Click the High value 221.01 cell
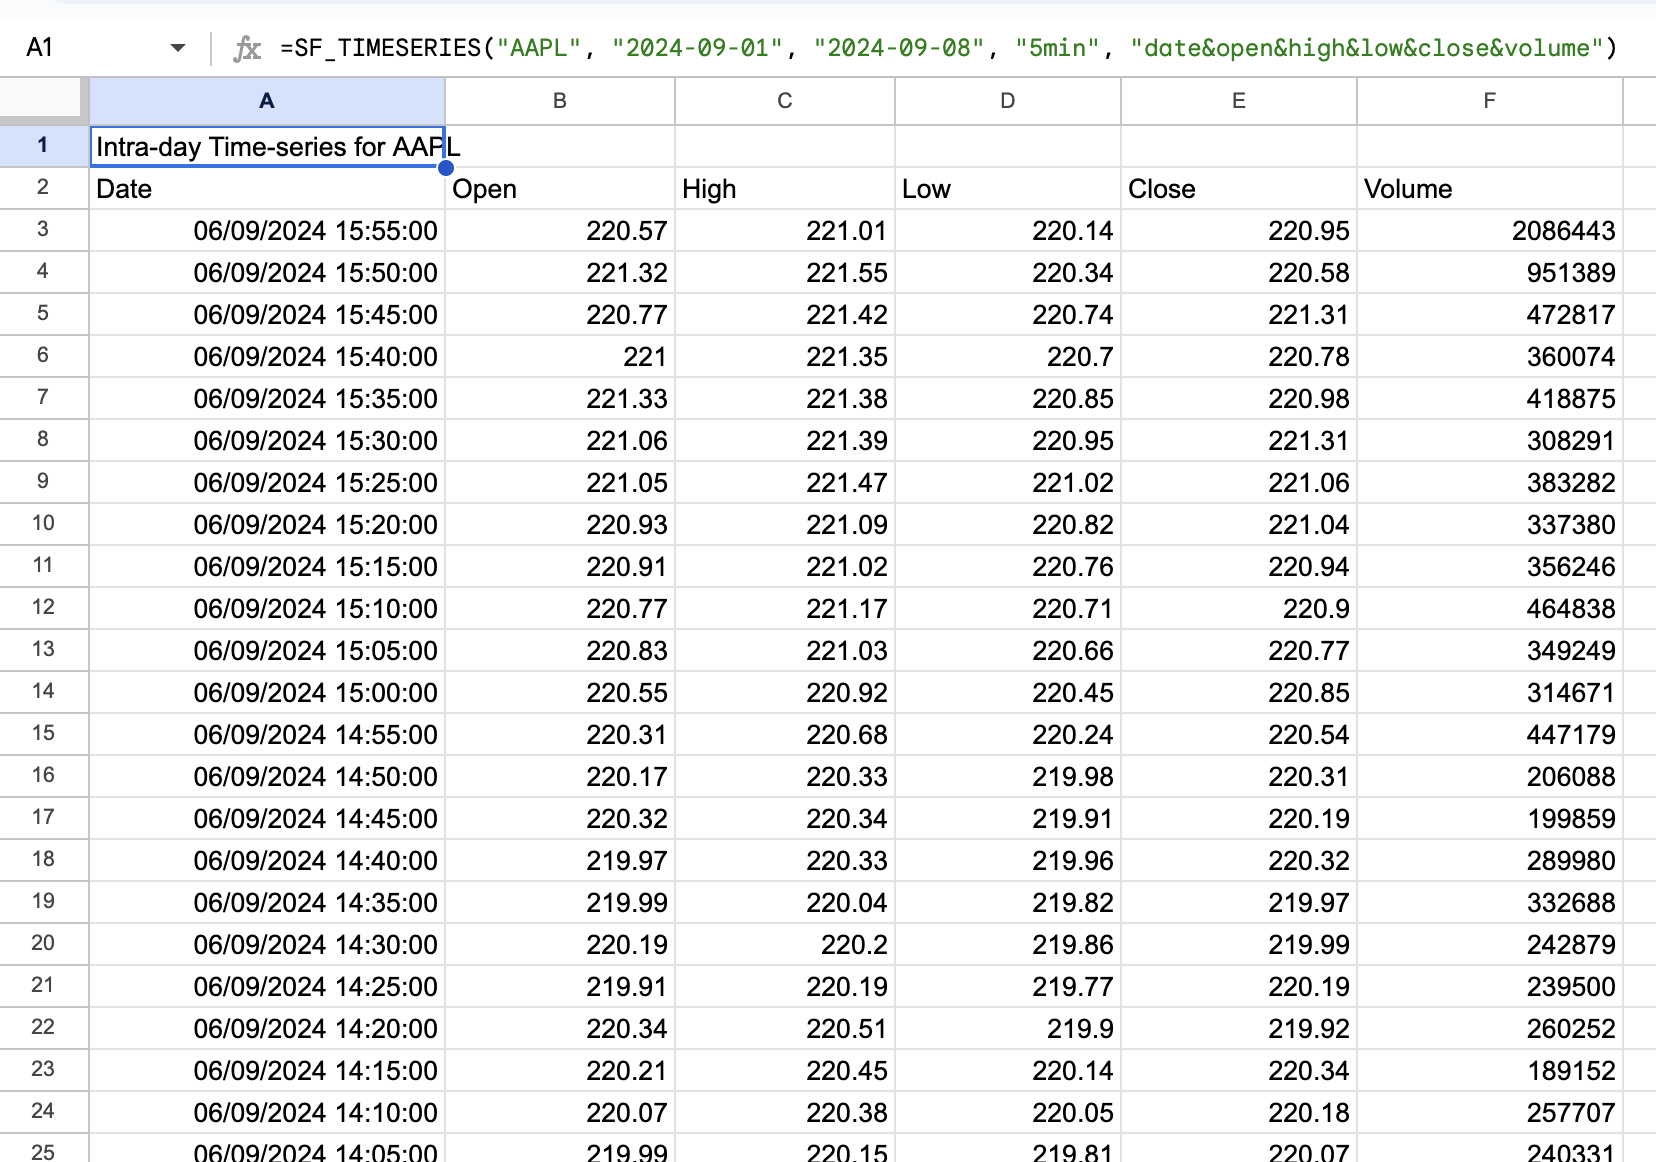This screenshot has height=1162, width=1656. [x=784, y=230]
